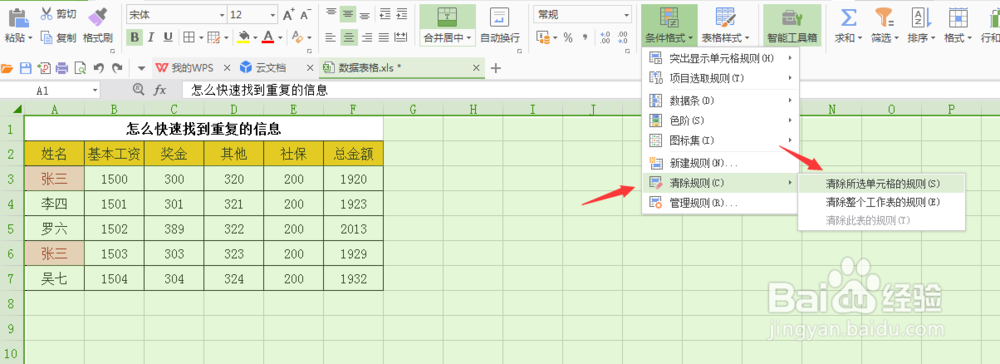The width and height of the screenshot is (1000, 364).
Task: Open print preview icon
Action: [80, 68]
